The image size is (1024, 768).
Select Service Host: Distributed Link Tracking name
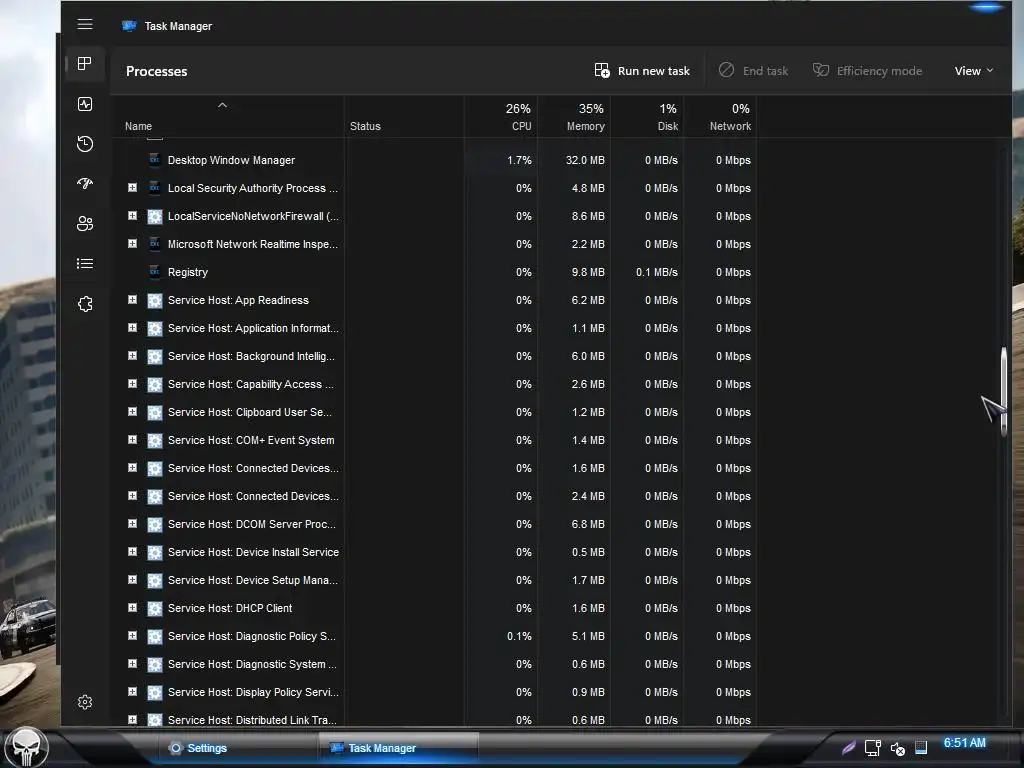[x=252, y=720]
